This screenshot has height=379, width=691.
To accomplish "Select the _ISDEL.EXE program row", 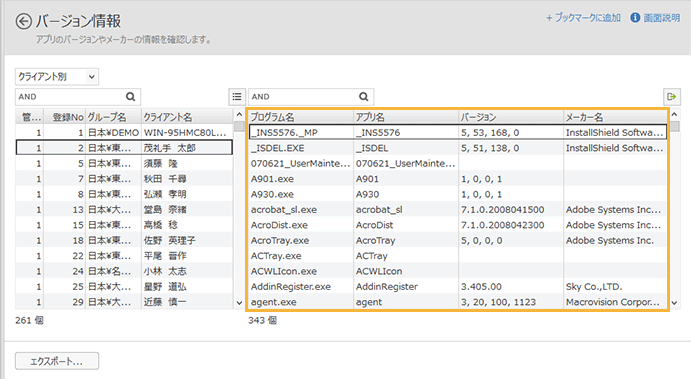I will [457, 148].
